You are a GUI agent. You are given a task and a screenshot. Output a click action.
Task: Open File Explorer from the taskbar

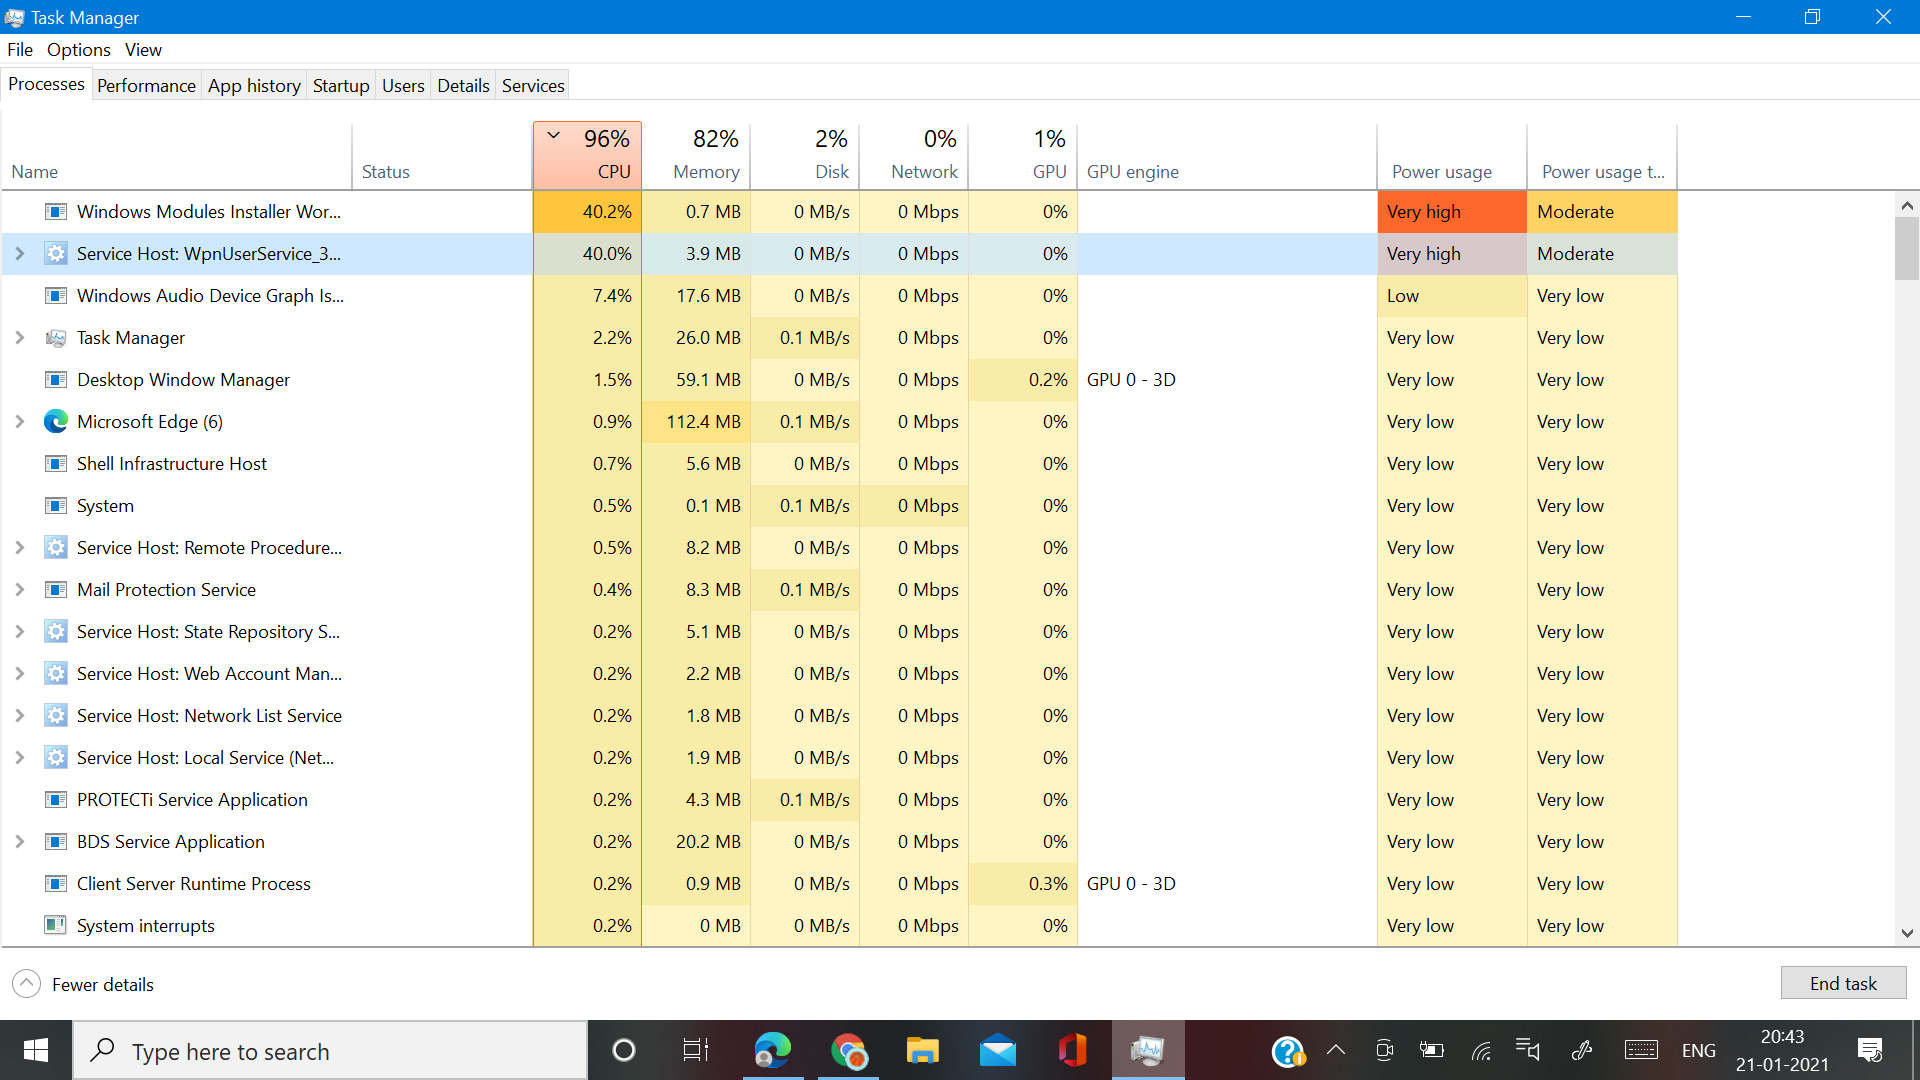click(922, 1050)
